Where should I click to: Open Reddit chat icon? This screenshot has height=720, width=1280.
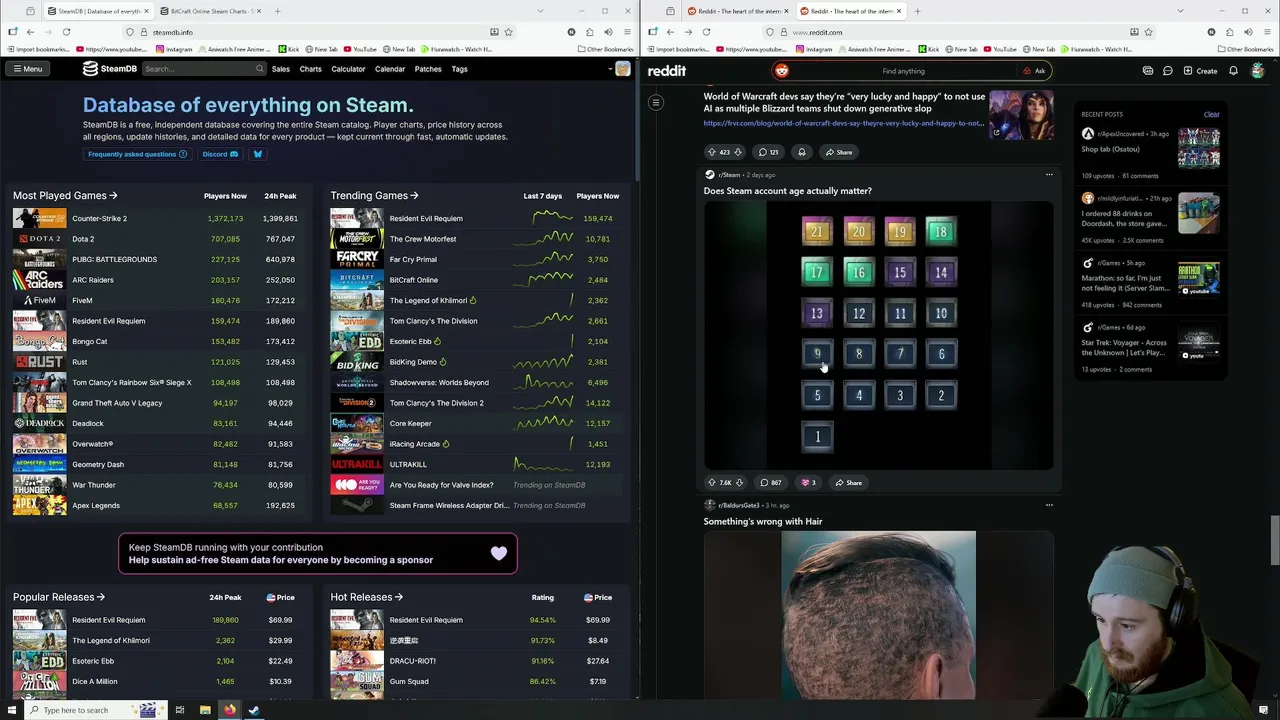(1167, 71)
